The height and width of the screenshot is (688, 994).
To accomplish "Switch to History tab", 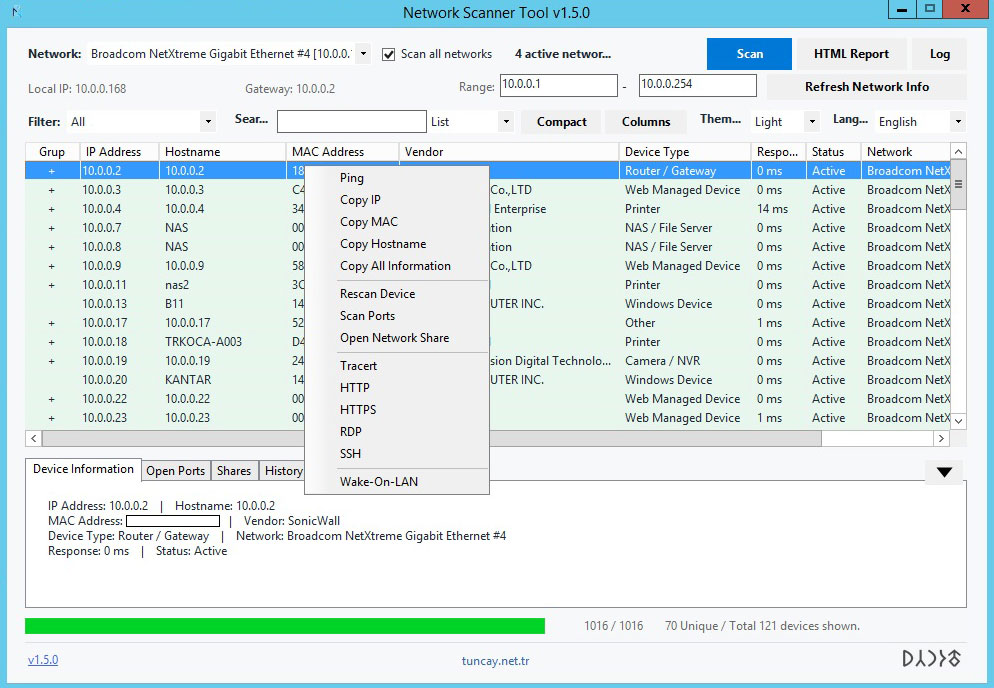I will [x=282, y=471].
